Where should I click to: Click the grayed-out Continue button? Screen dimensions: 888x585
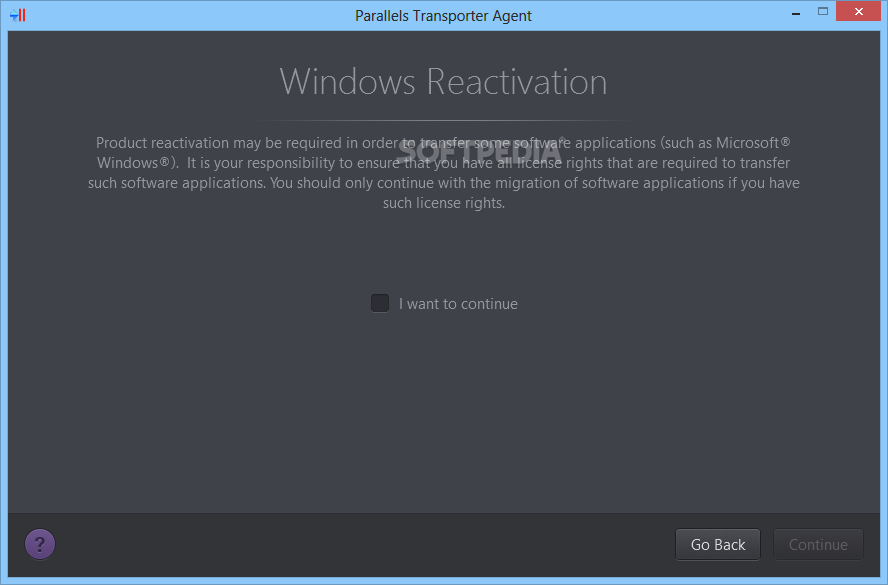point(818,544)
